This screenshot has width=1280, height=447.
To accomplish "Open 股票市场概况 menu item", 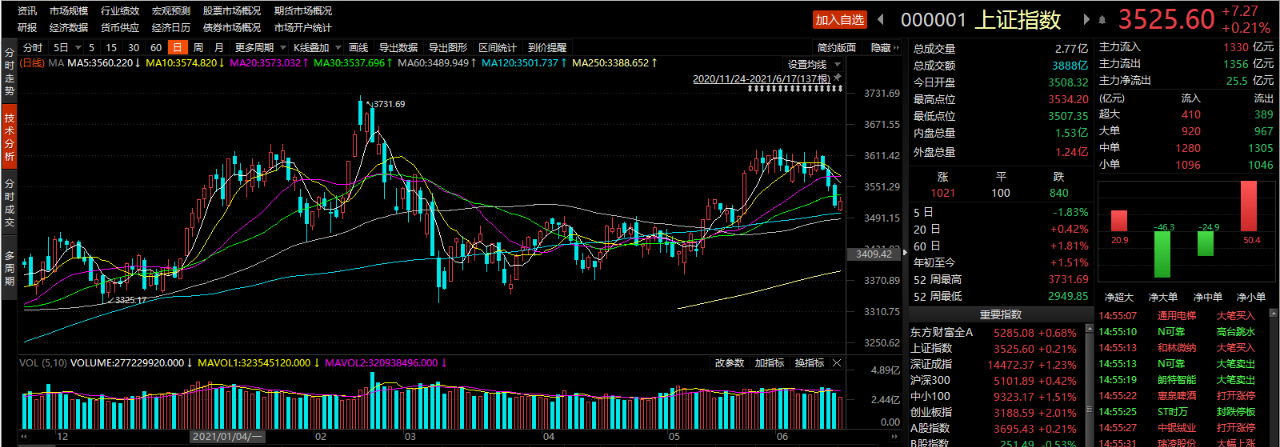I will (x=232, y=10).
